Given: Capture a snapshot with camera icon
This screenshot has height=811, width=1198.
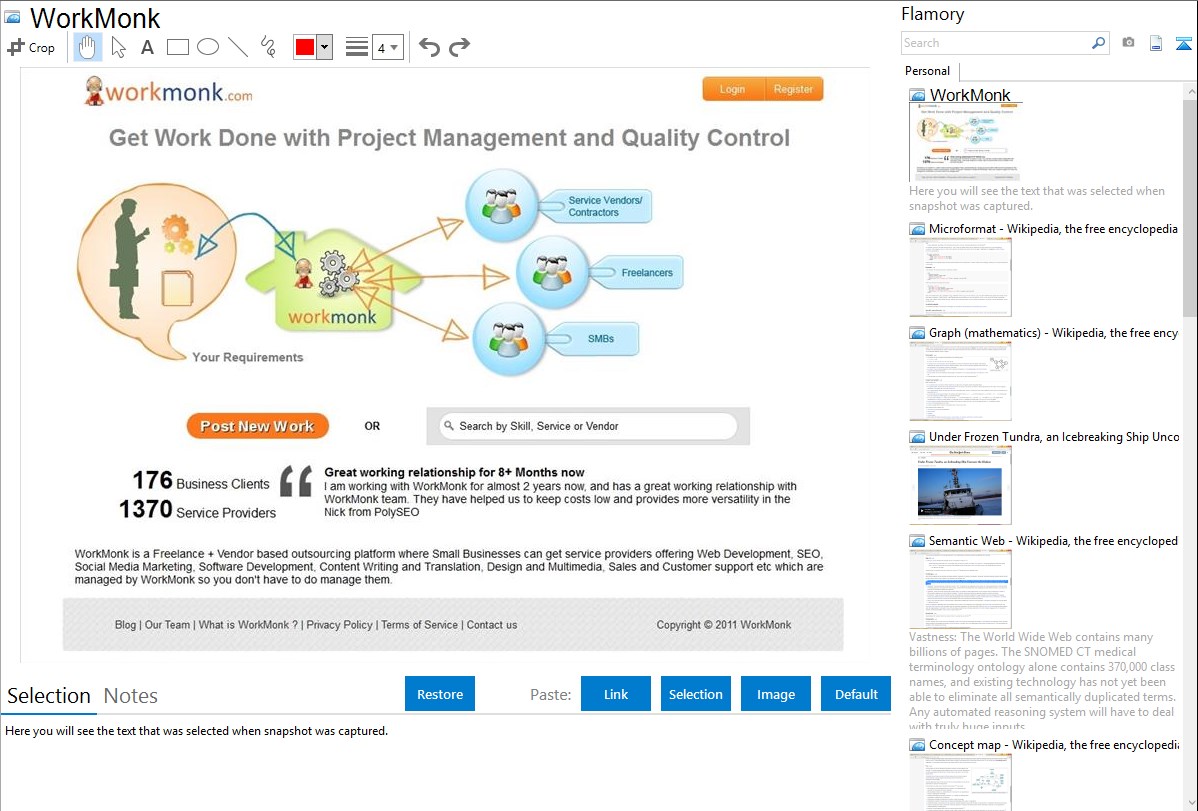Looking at the screenshot, I should [x=1128, y=43].
